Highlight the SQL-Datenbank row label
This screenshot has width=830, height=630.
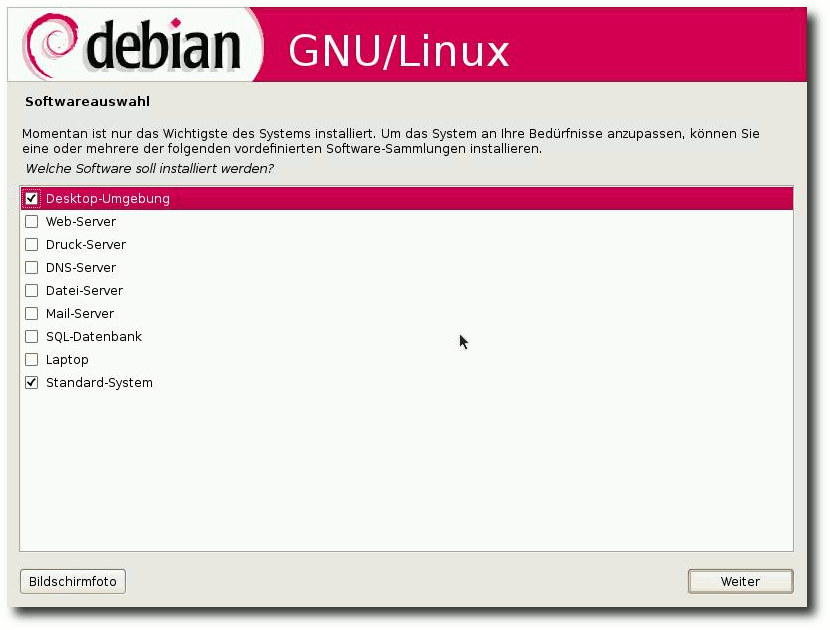click(x=94, y=337)
